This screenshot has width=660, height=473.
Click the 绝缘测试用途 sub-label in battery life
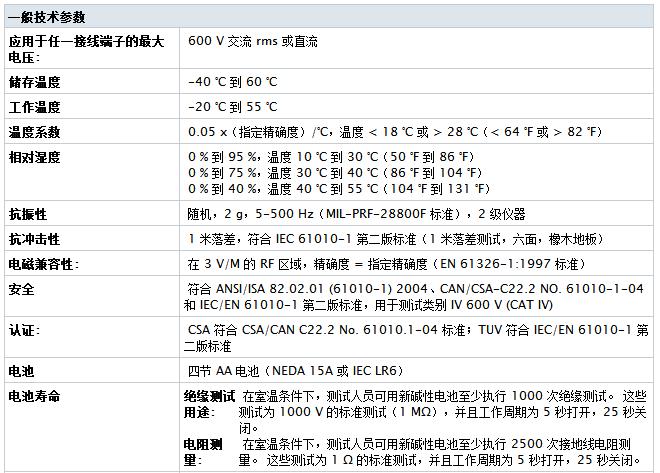pos(208,403)
